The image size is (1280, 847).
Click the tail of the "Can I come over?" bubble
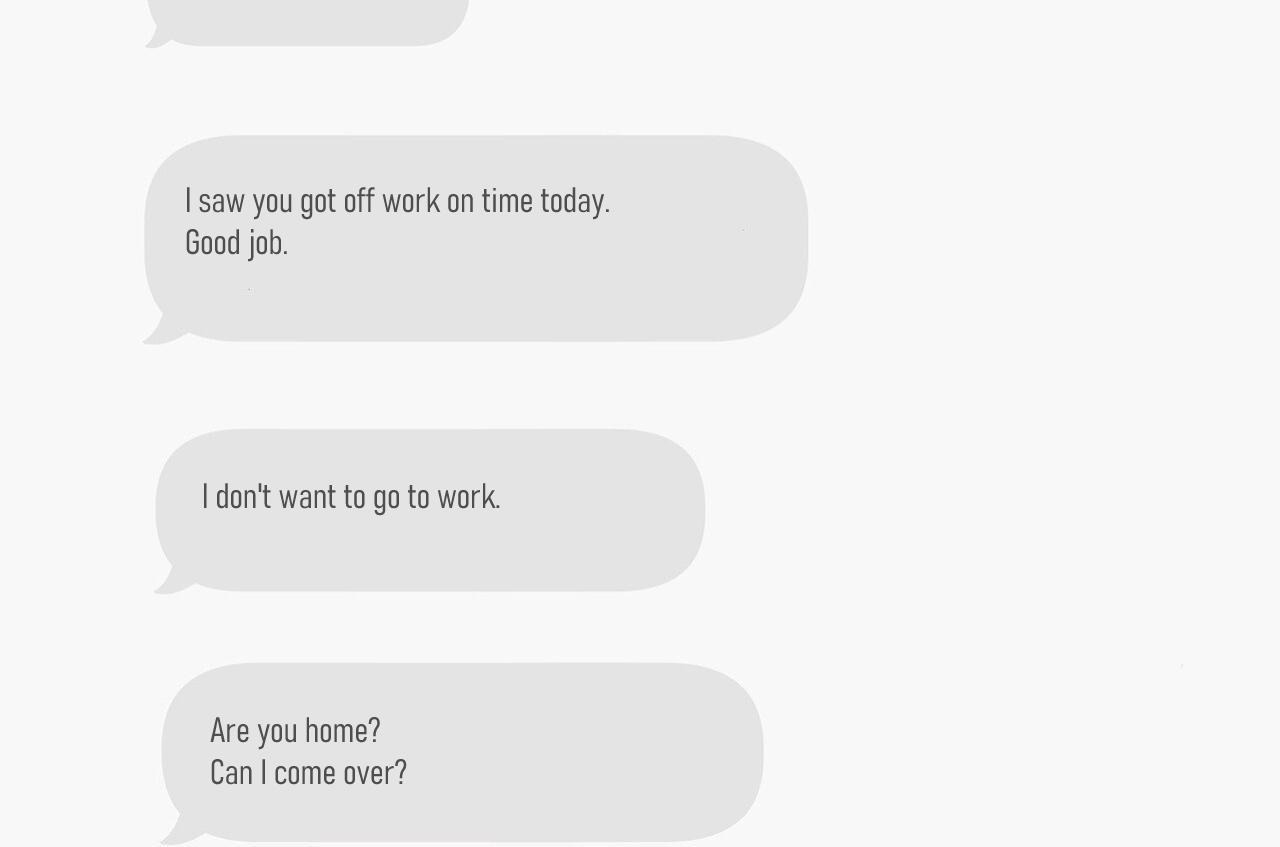coord(173,835)
